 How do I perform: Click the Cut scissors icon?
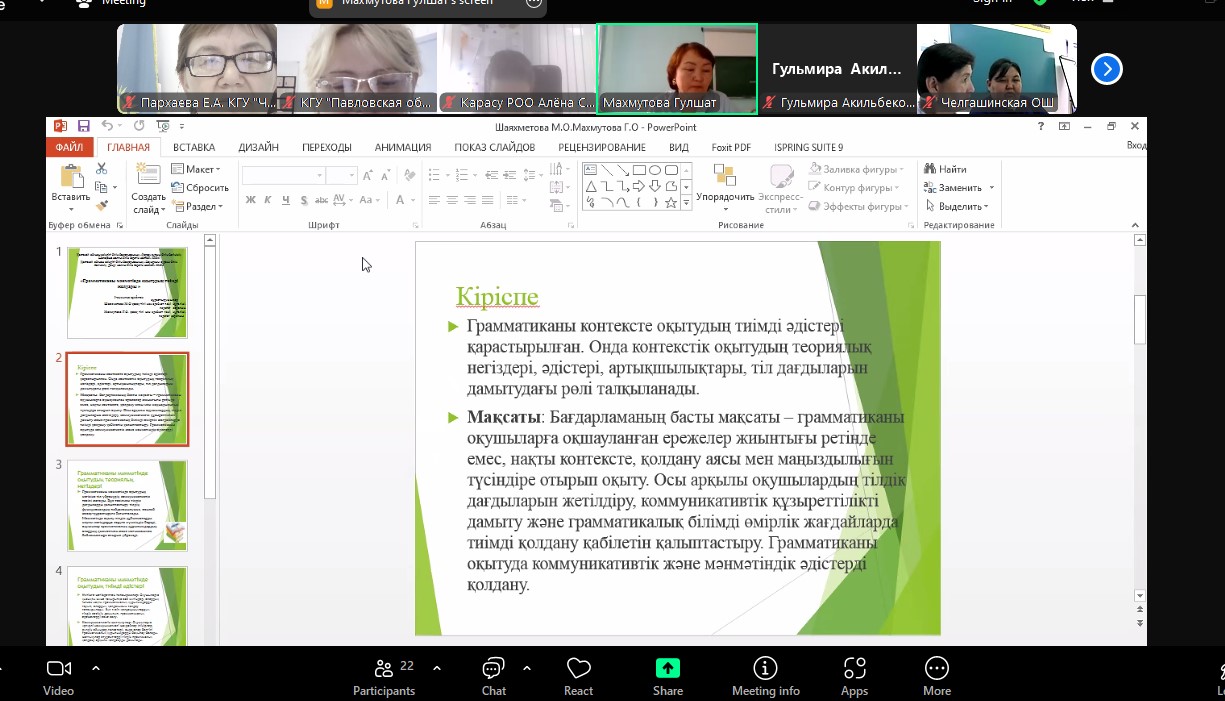click(x=101, y=169)
